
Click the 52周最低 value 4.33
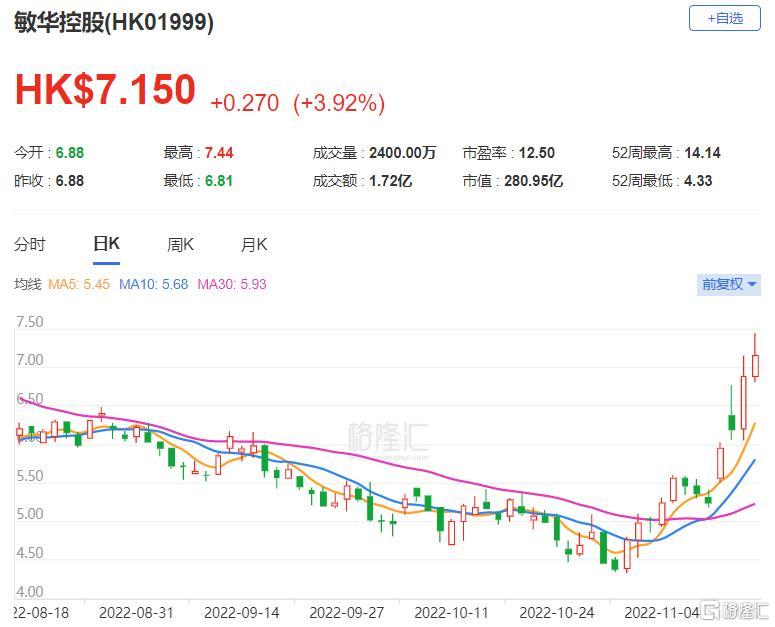tap(698, 181)
